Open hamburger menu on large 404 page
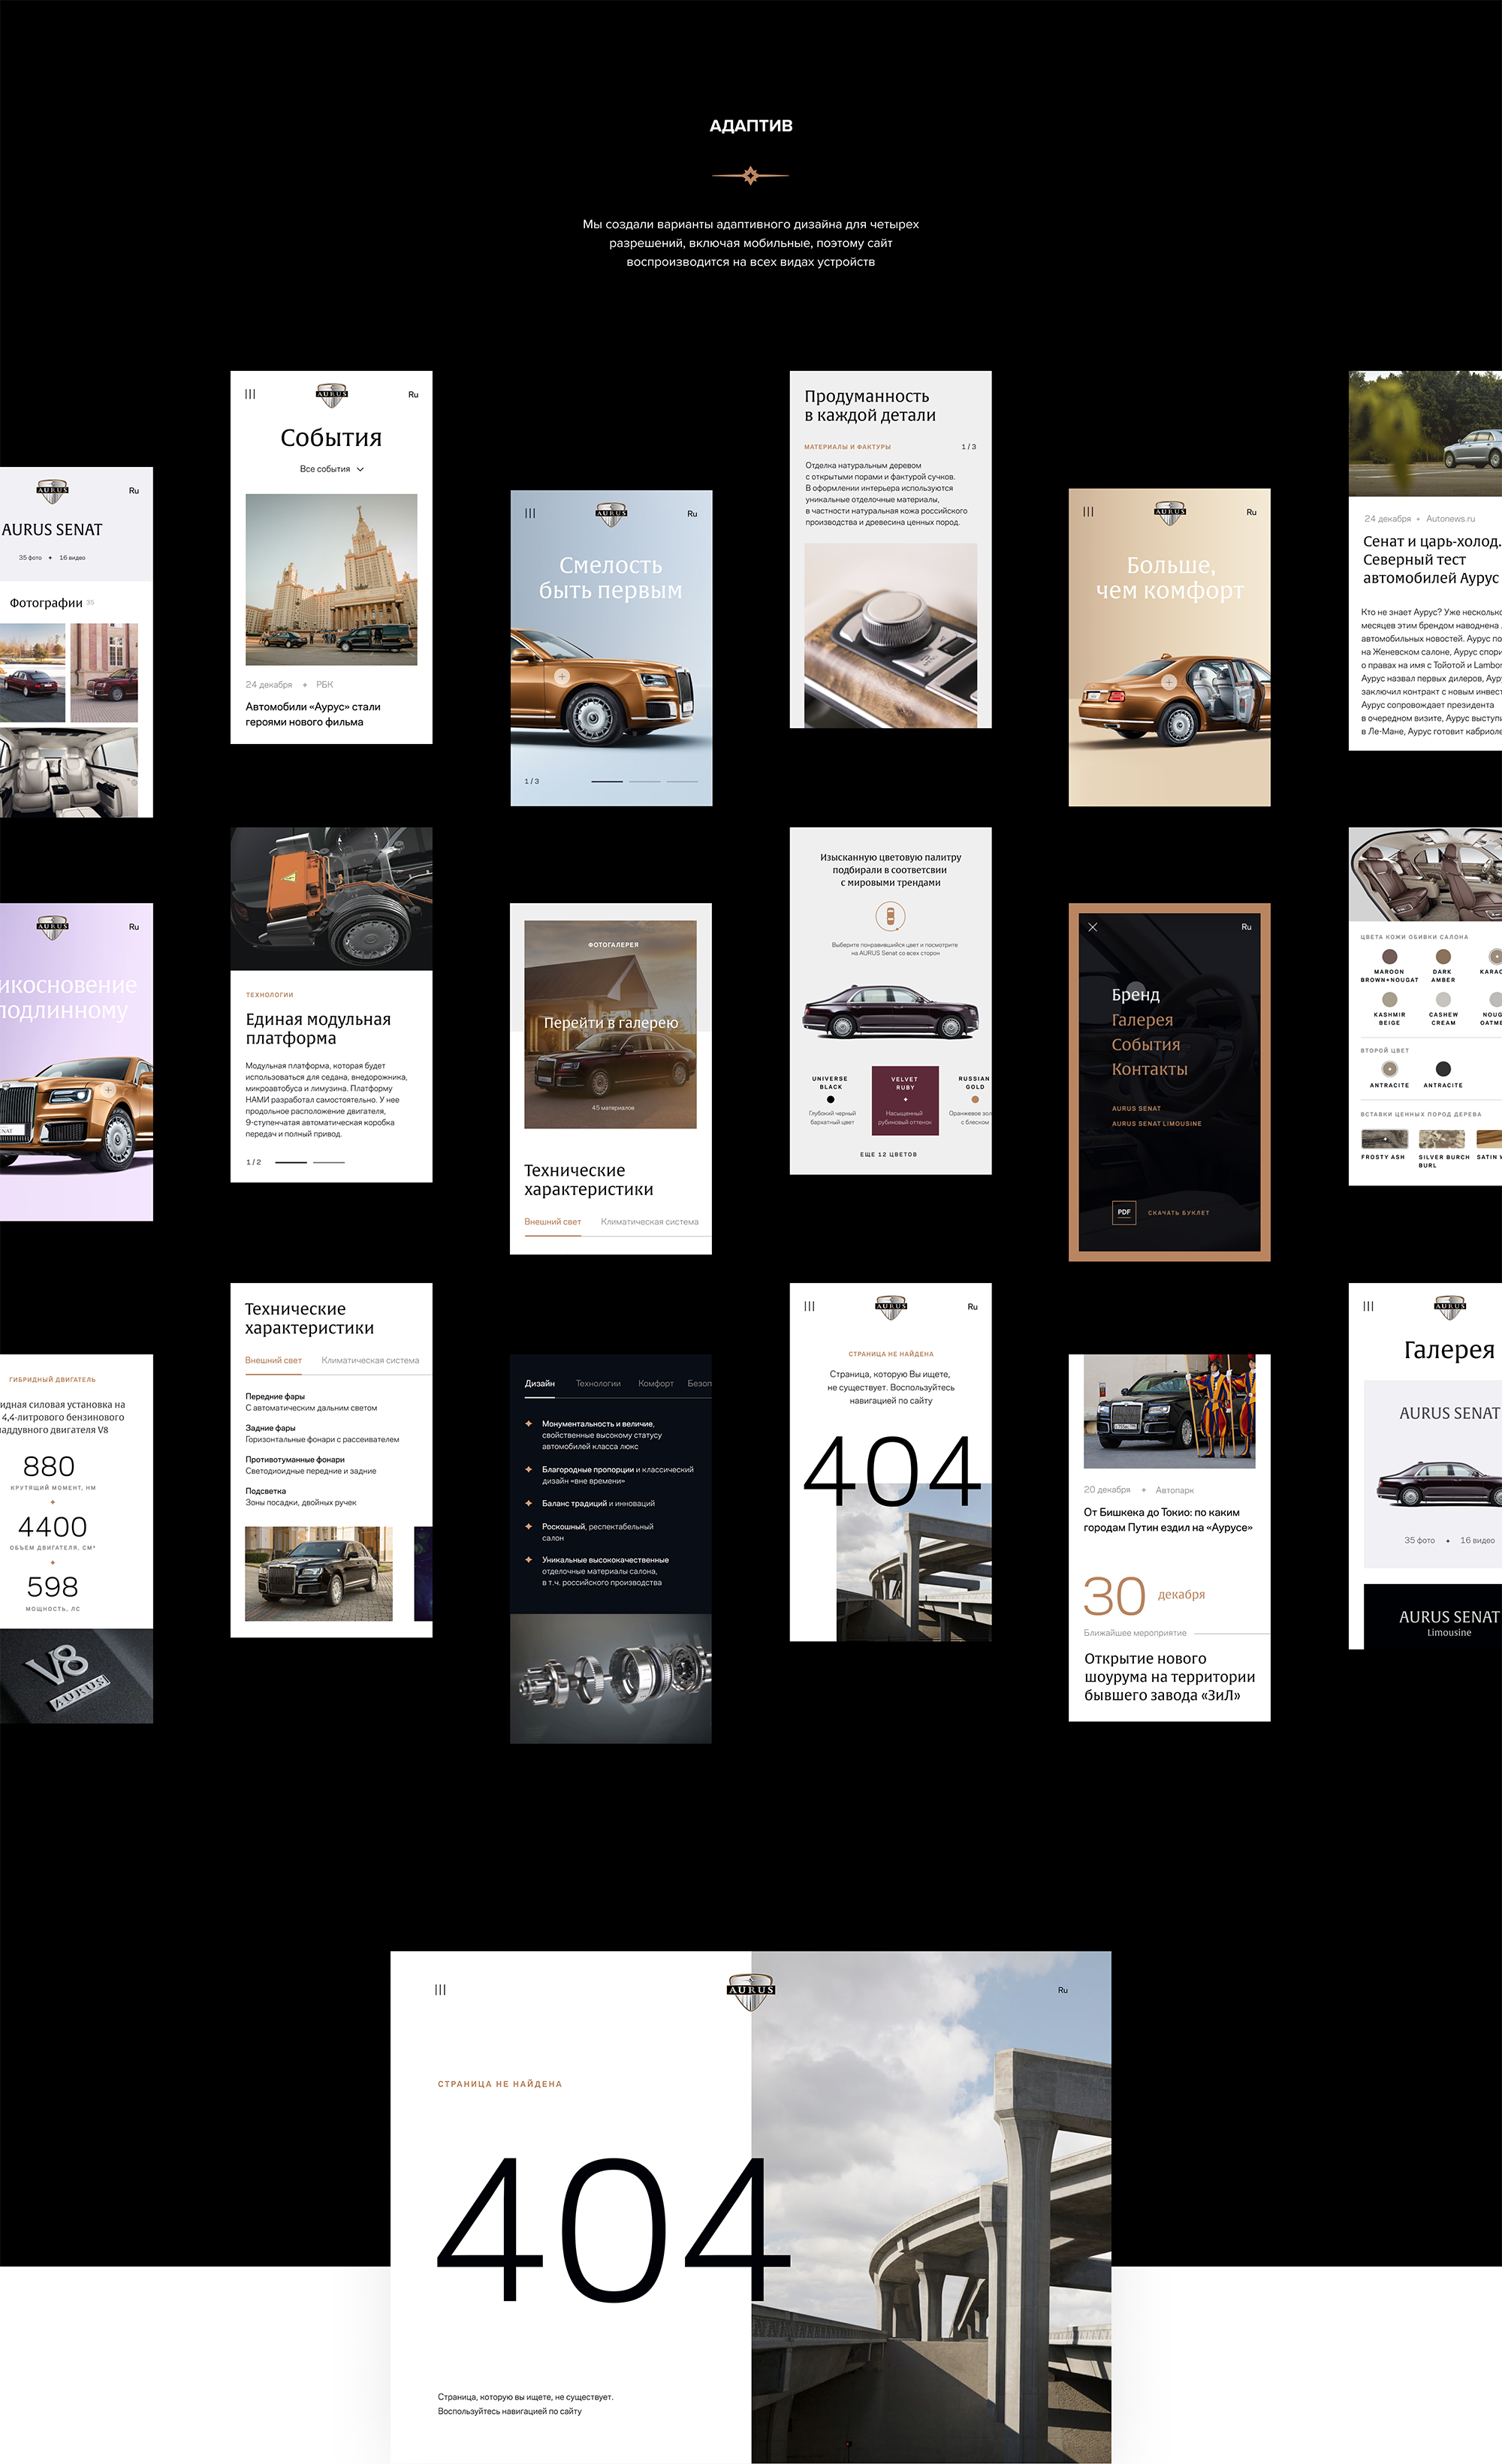 tap(440, 1990)
